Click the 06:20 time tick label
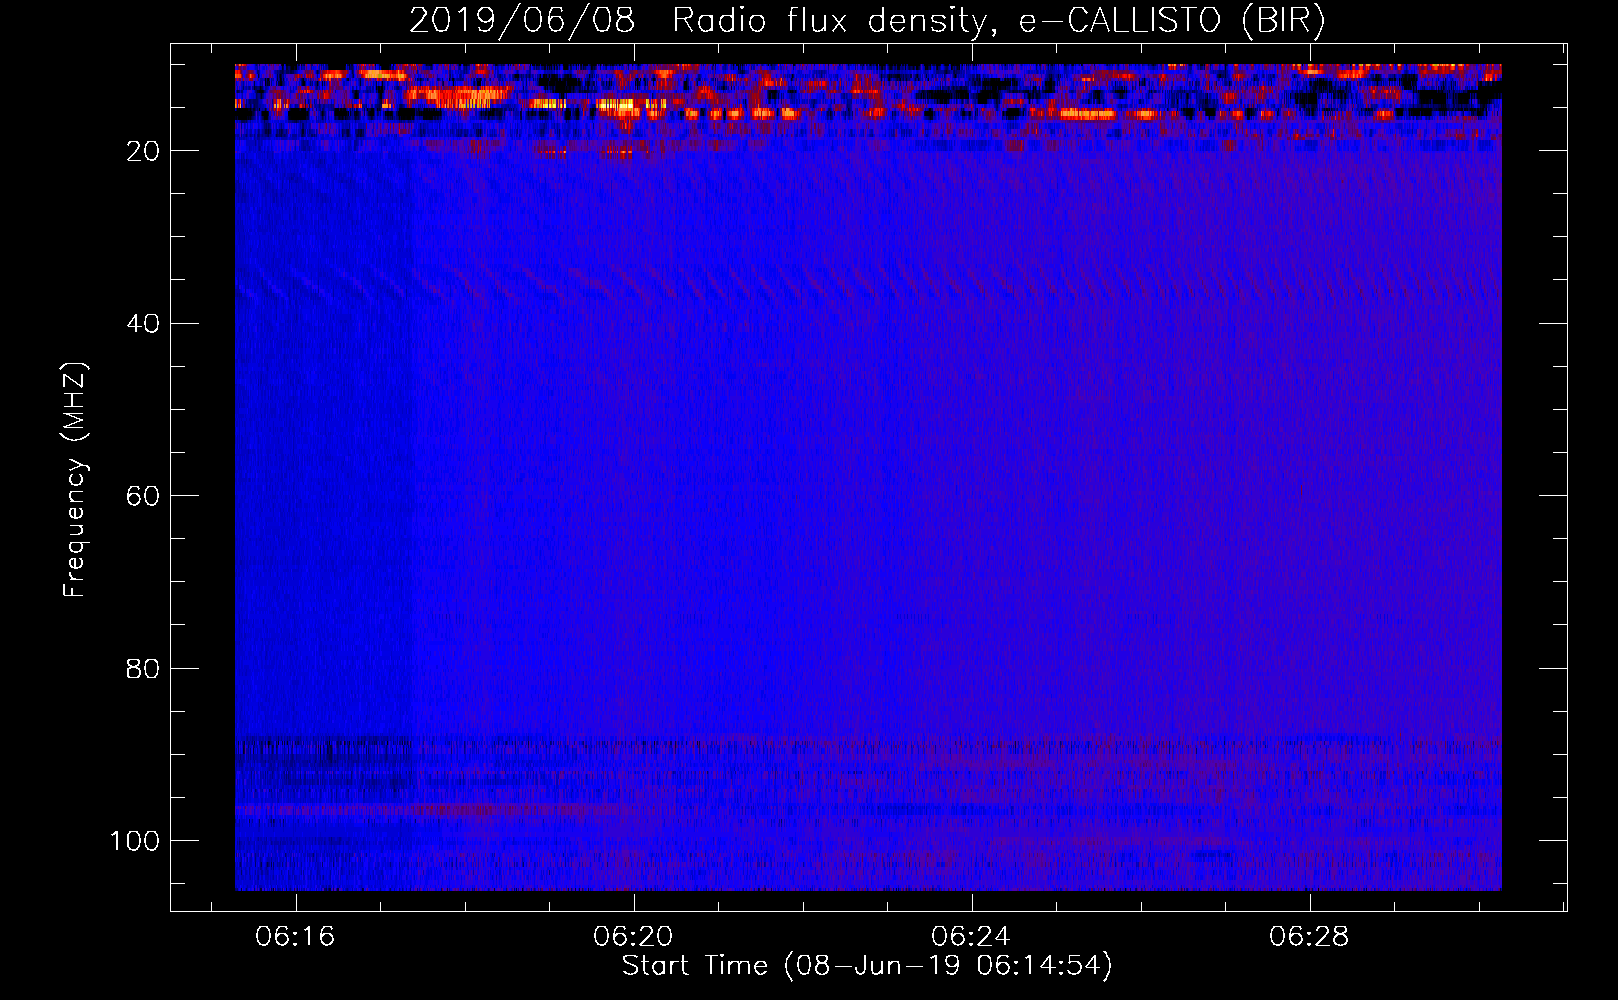Screen dimensions: 1618x1000 pos(633,937)
